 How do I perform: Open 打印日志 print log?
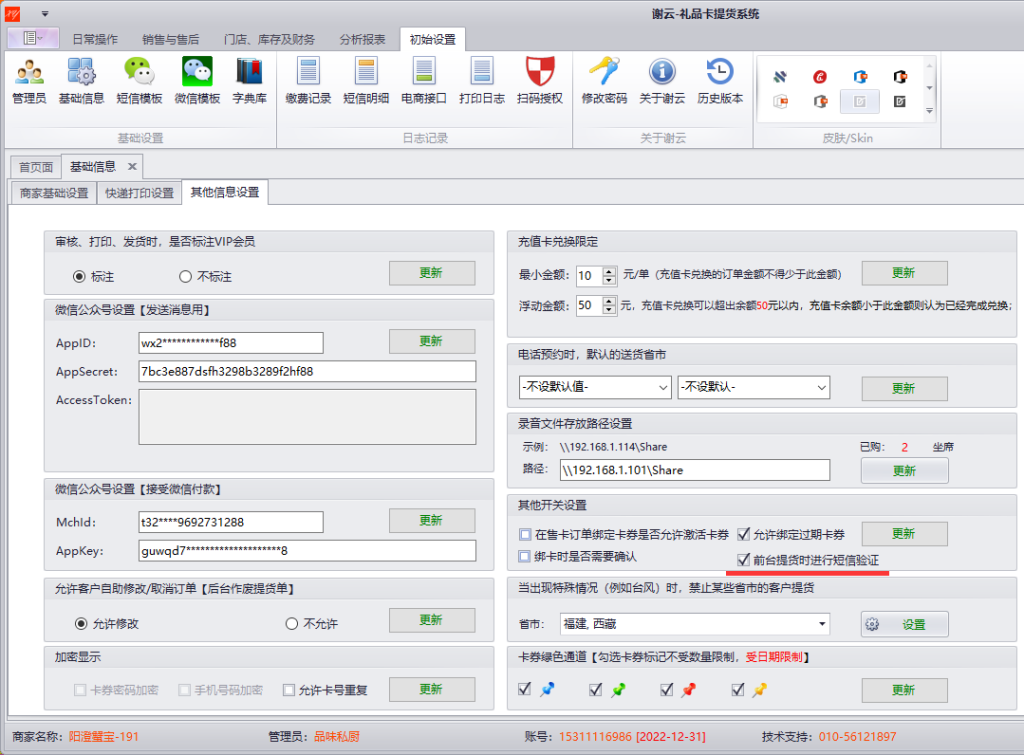tap(482, 81)
